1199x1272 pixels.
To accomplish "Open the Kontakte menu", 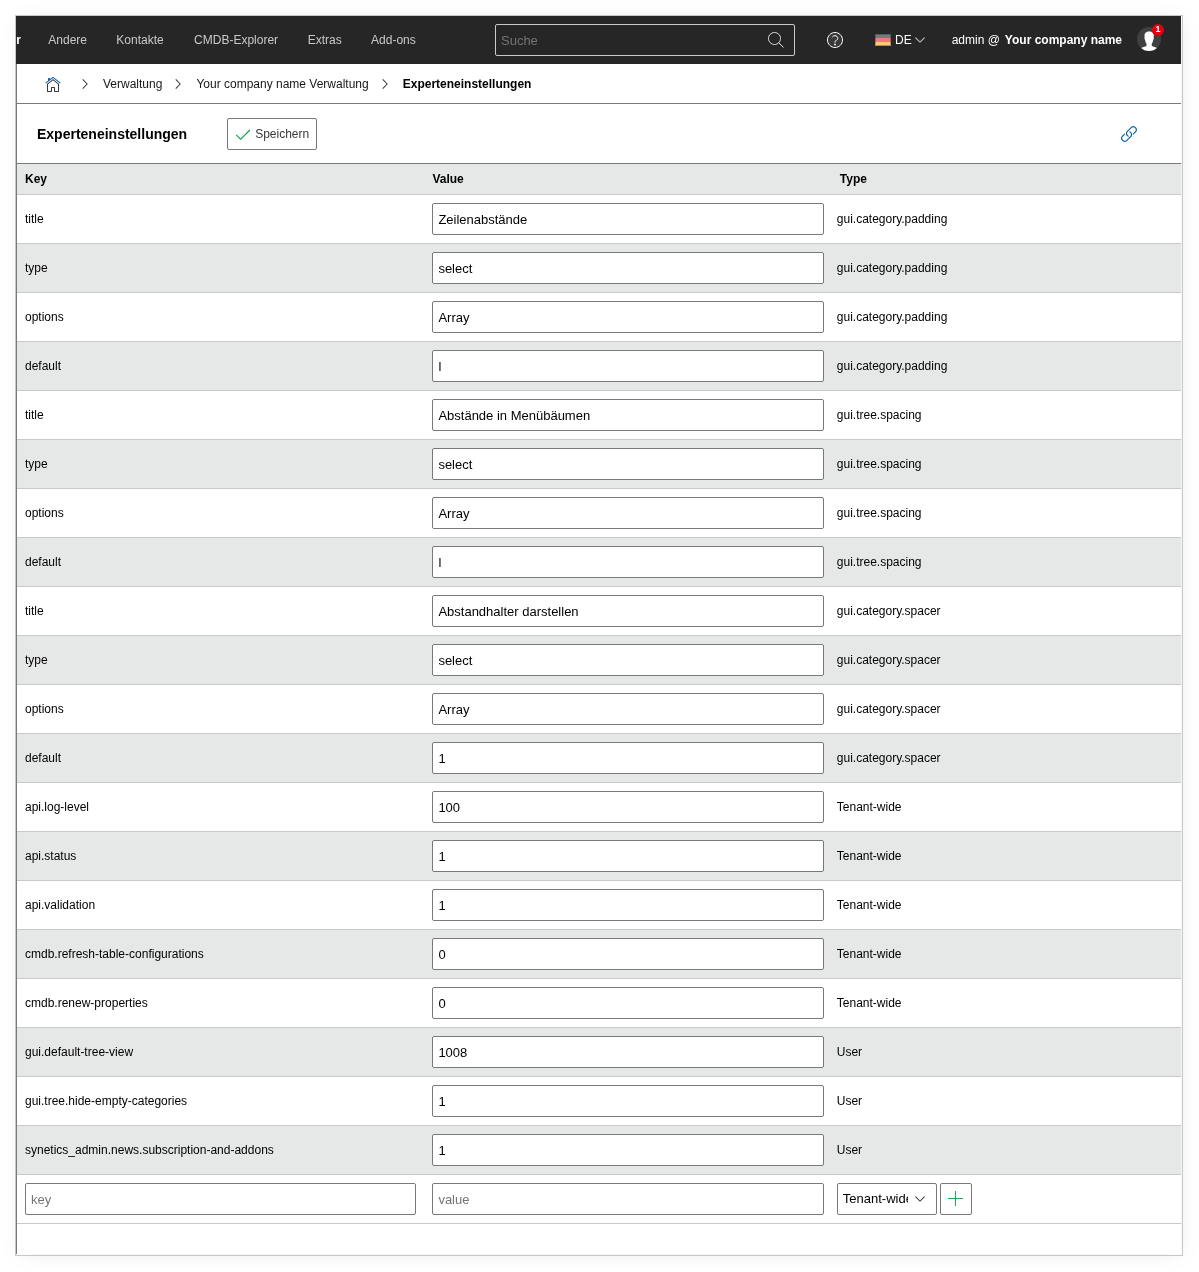I will pyautogui.click(x=140, y=40).
